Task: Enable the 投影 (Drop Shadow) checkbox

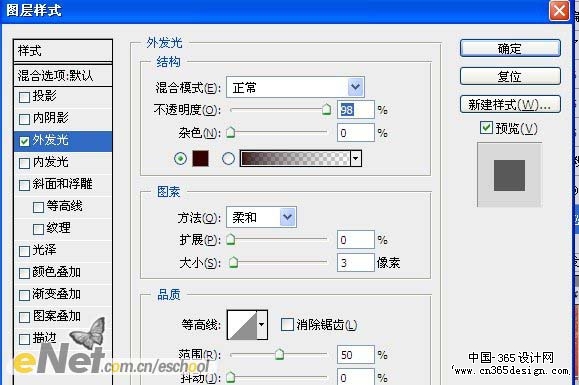Action: [24, 97]
